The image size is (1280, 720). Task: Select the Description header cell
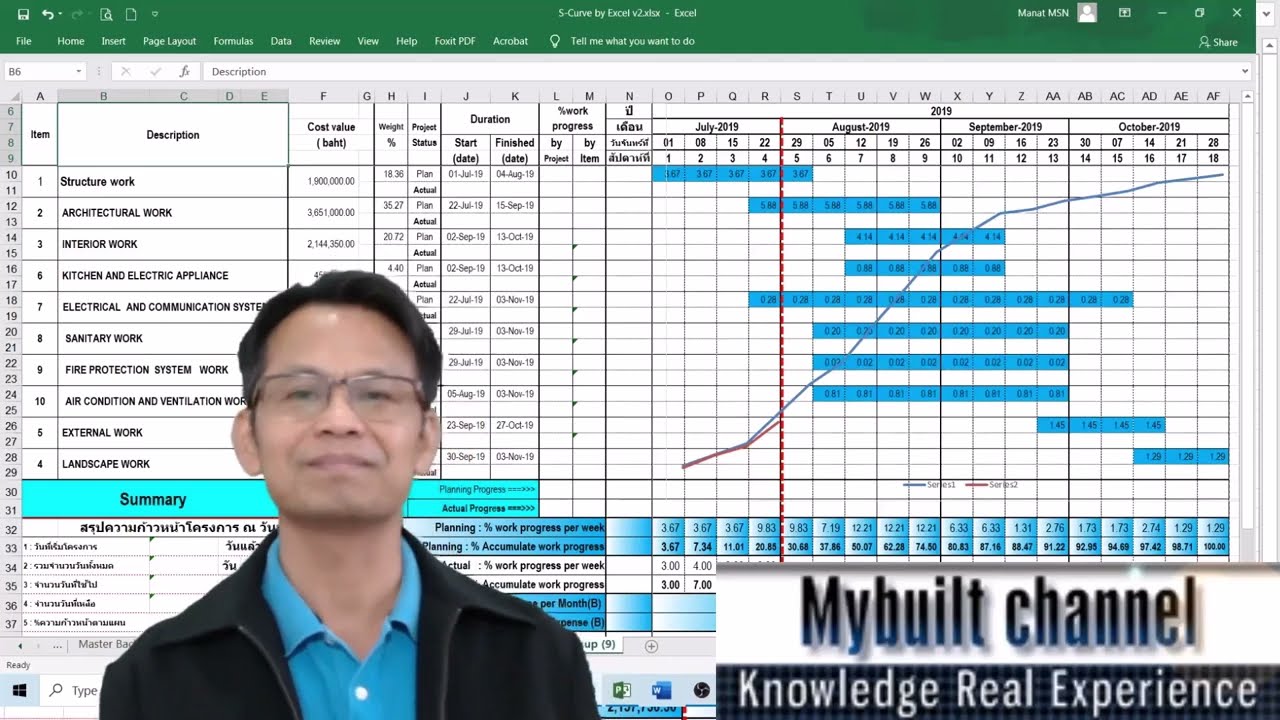[x=173, y=135]
